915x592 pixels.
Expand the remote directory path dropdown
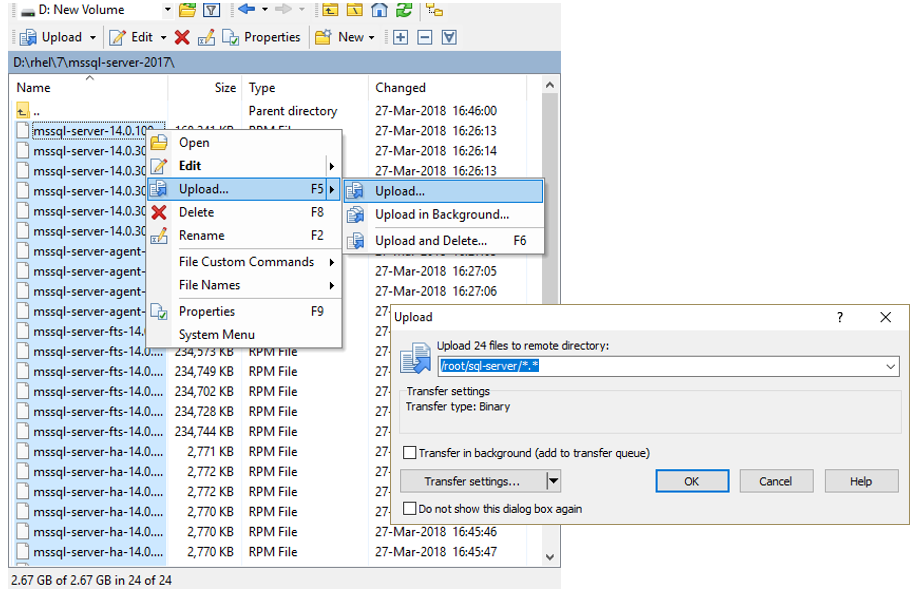(x=891, y=367)
